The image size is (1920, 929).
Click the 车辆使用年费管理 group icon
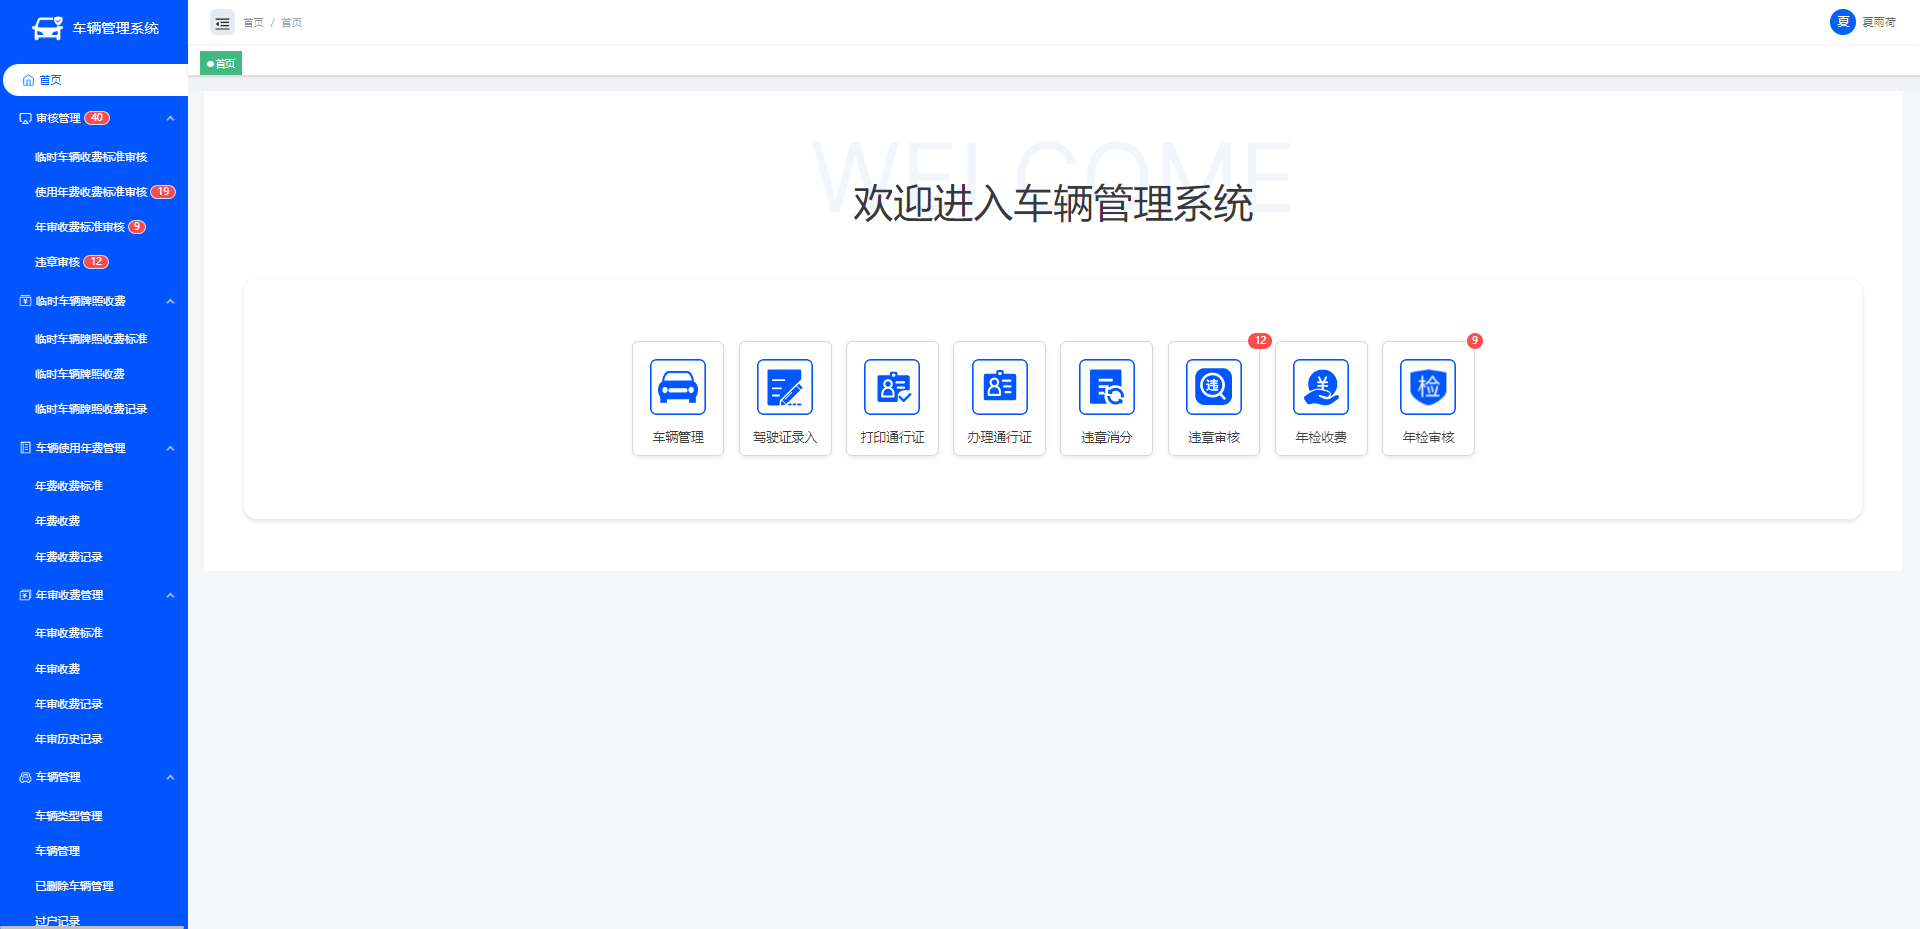point(25,448)
